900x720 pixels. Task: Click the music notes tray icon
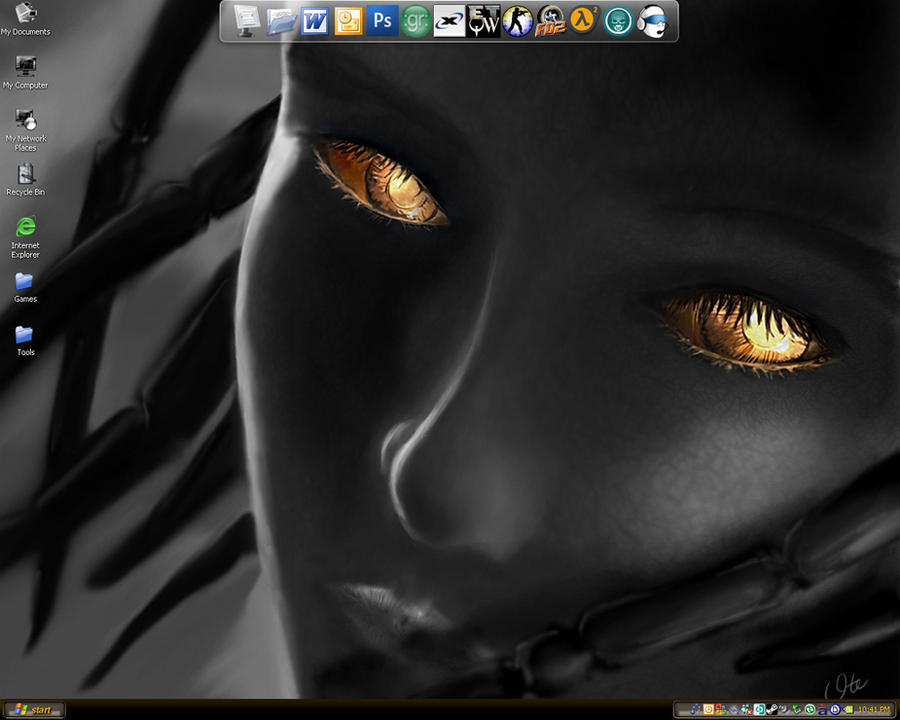(695, 710)
